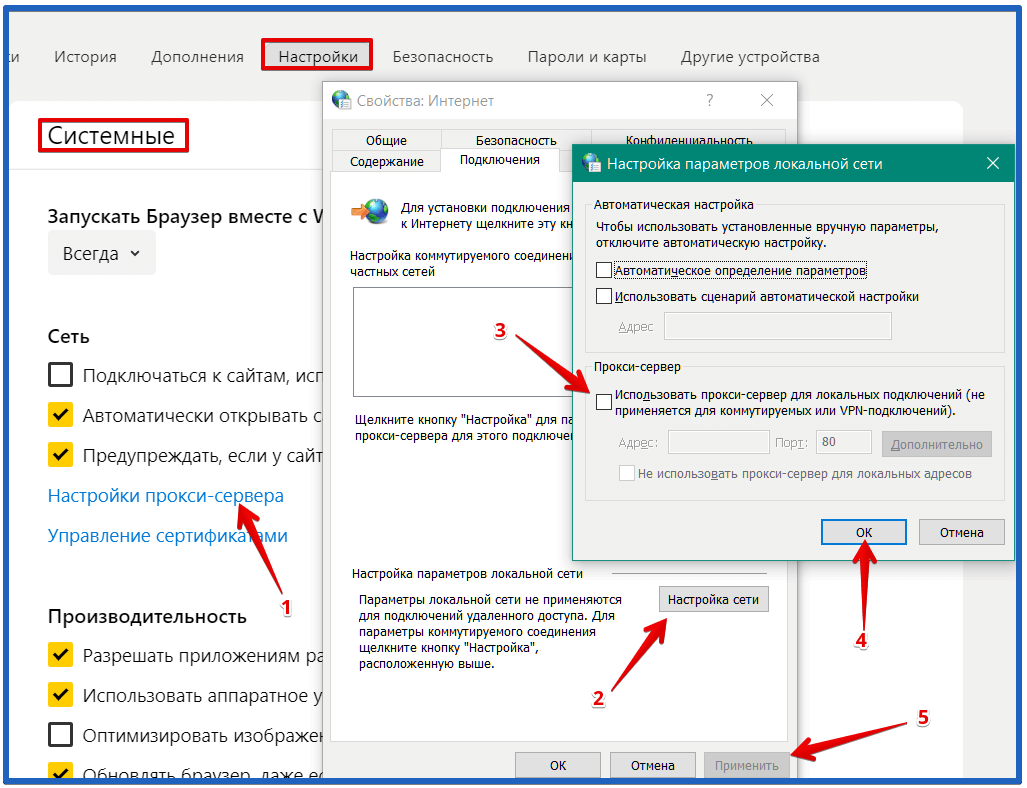The image size is (1027, 788).
Task: Close the Свойства: Интернет window
Action: (x=767, y=100)
